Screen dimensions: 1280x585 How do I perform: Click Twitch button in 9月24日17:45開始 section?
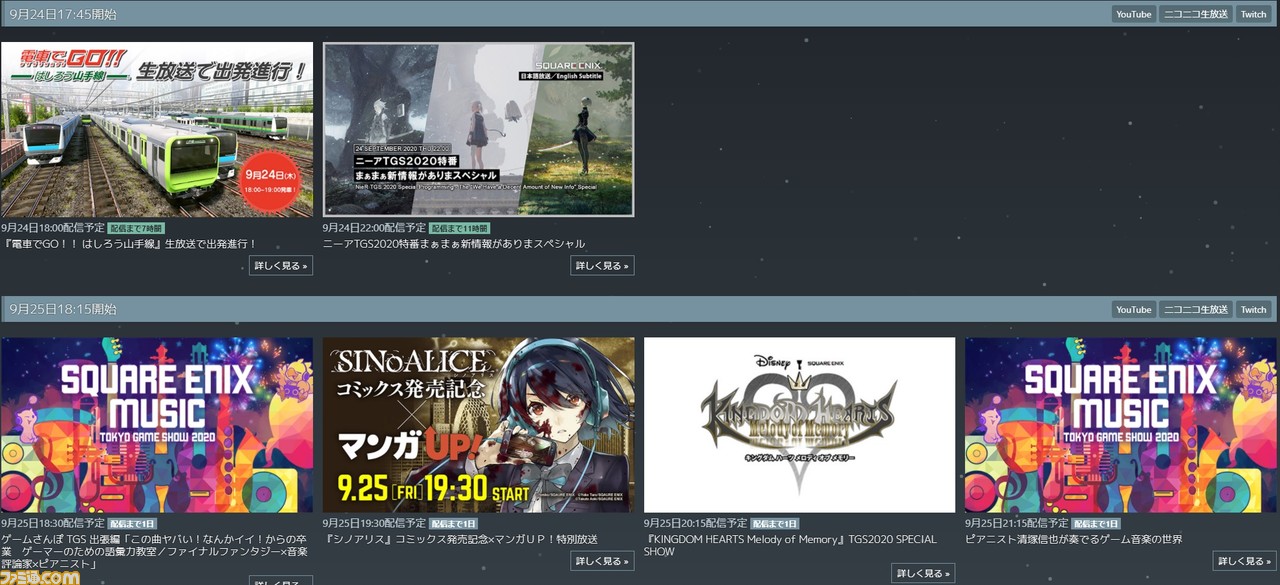1253,14
